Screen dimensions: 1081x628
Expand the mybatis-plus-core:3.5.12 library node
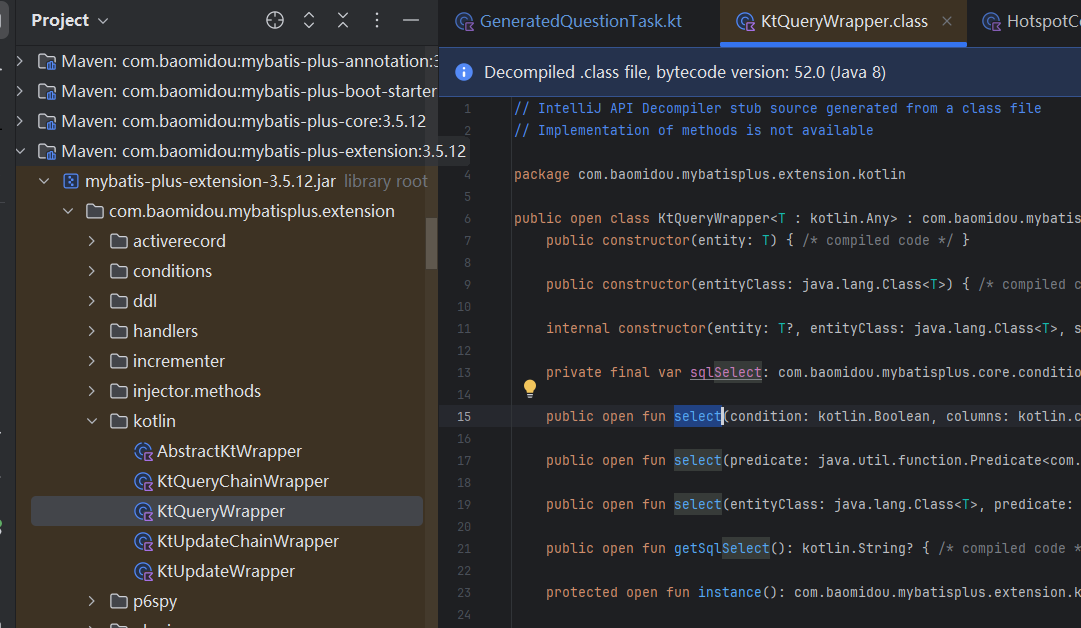[x=20, y=121]
